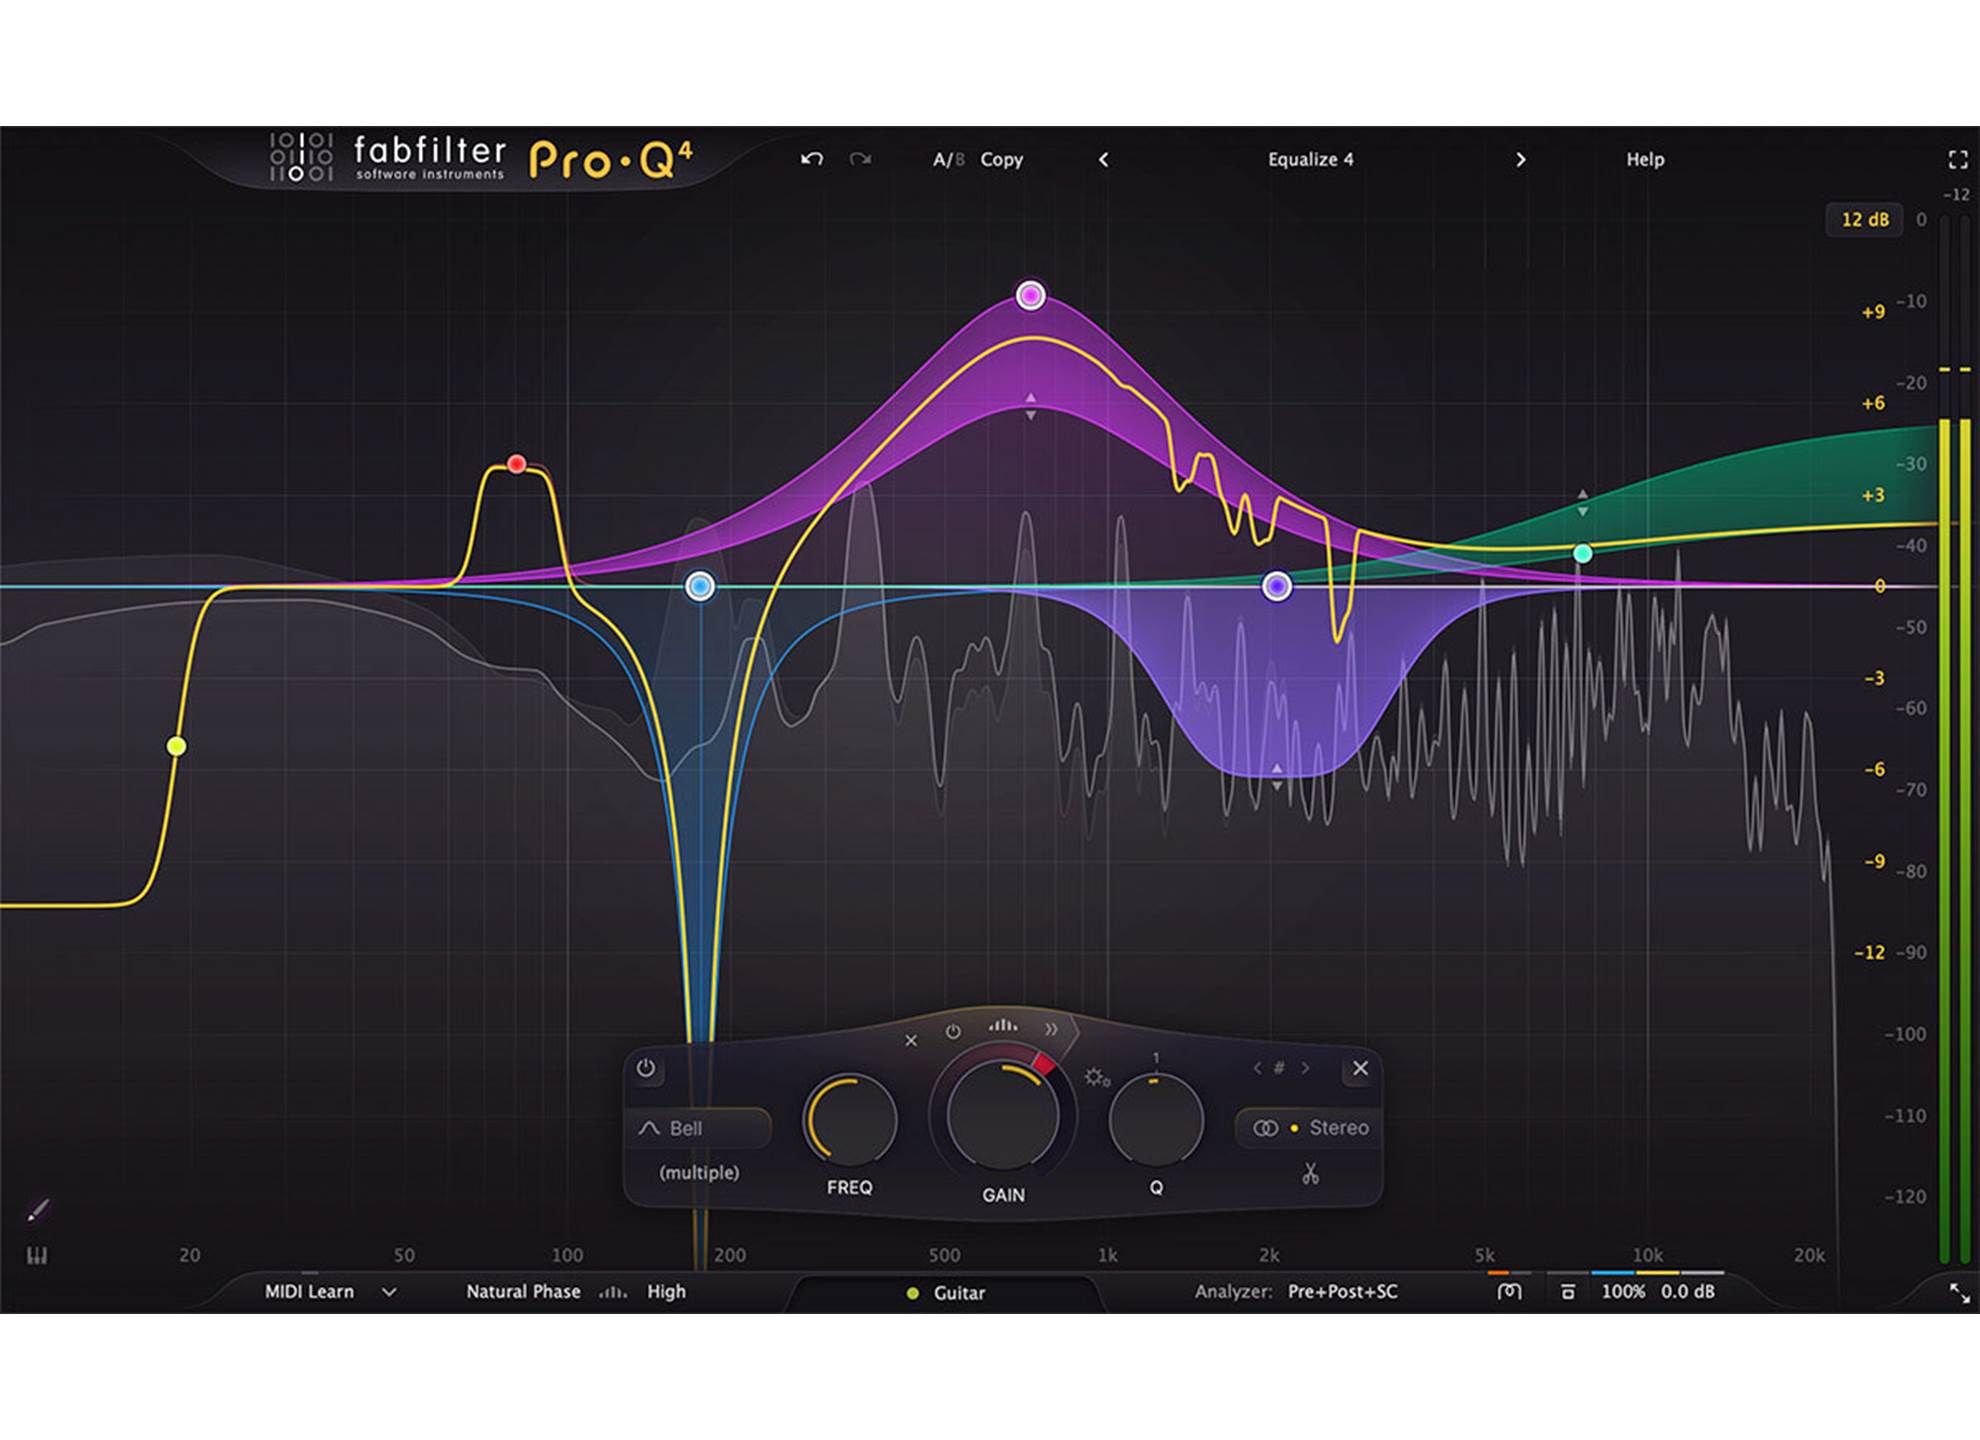Open the (multiple) slope dropdown

[699, 1172]
